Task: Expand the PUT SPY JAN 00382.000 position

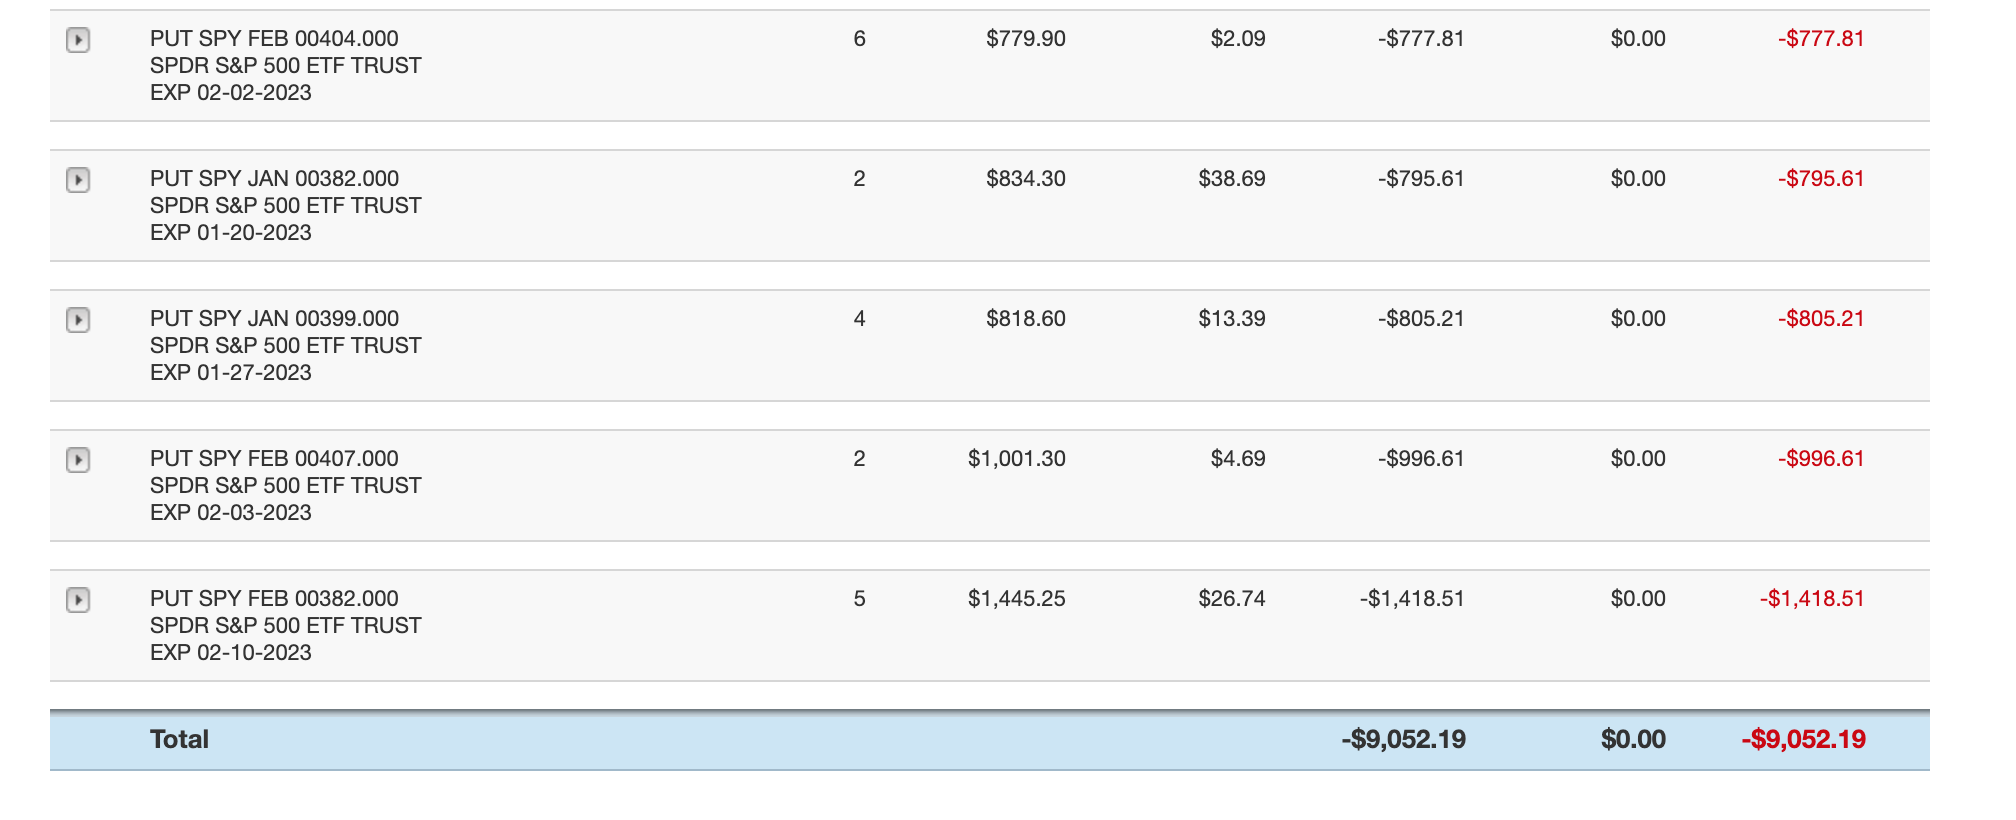Action: (x=78, y=180)
